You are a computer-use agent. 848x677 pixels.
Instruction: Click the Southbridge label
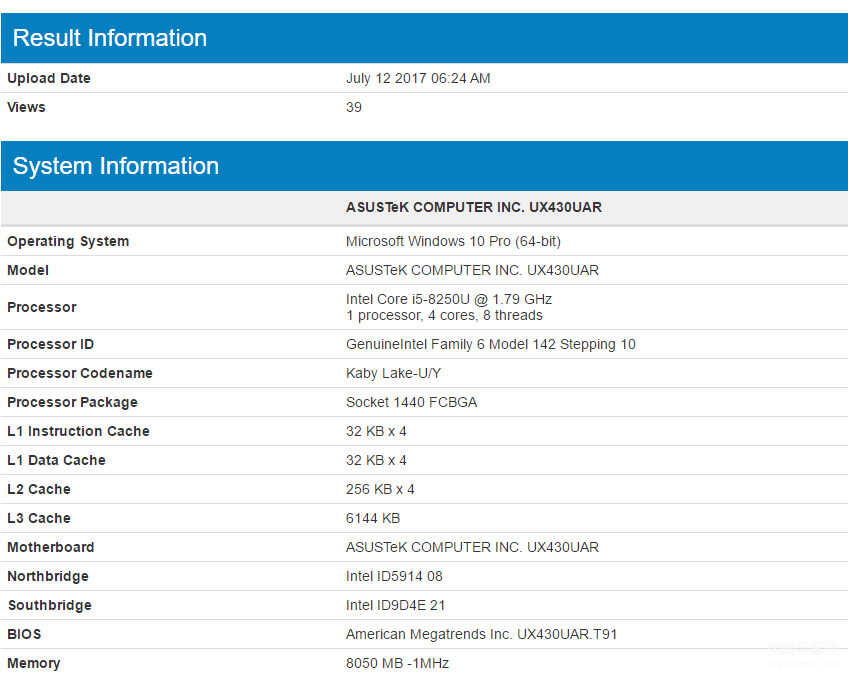click(49, 605)
